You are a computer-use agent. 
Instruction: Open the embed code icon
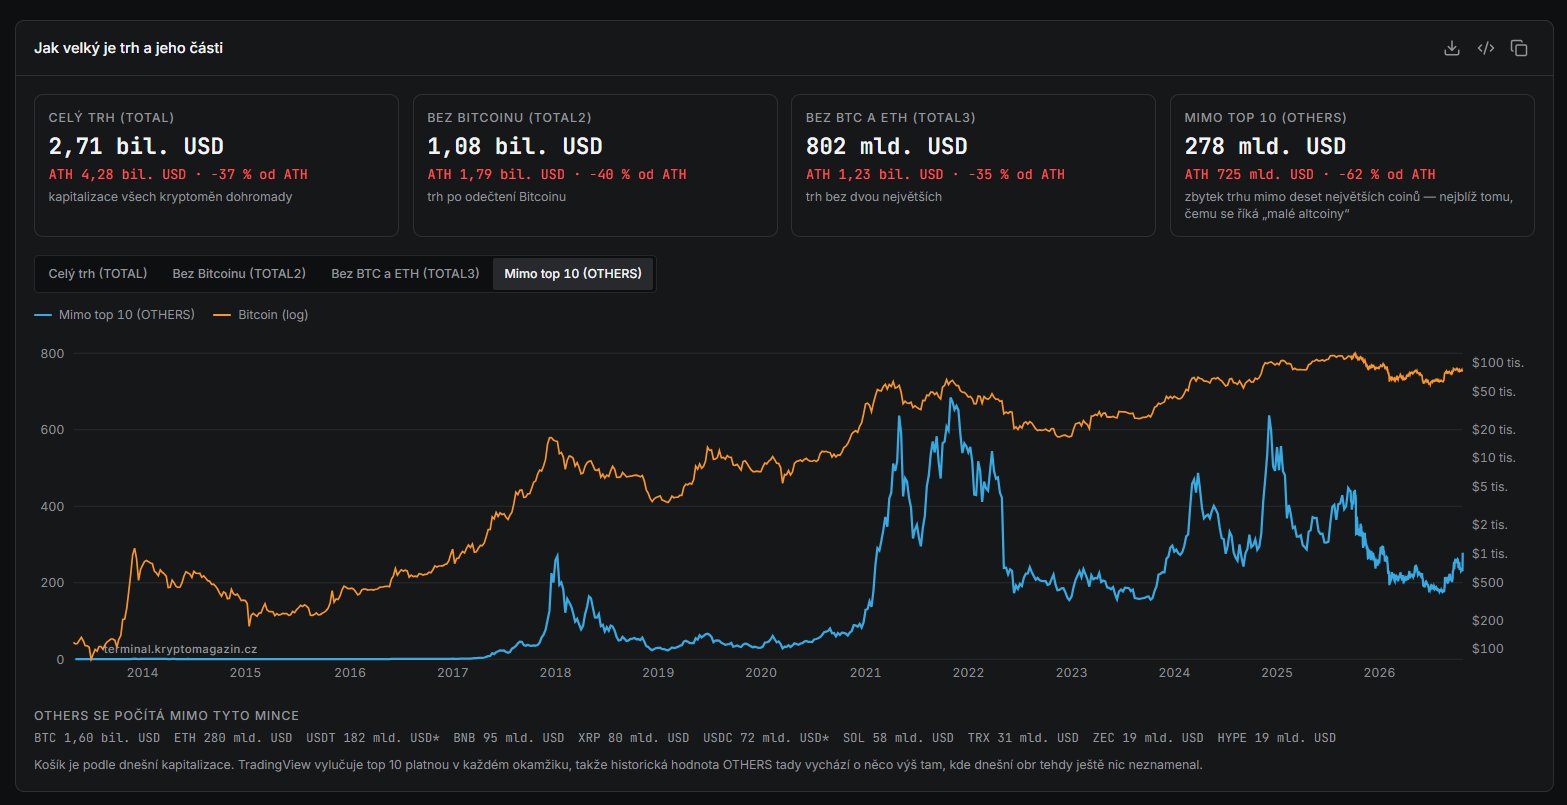(x=1486, y=48)
